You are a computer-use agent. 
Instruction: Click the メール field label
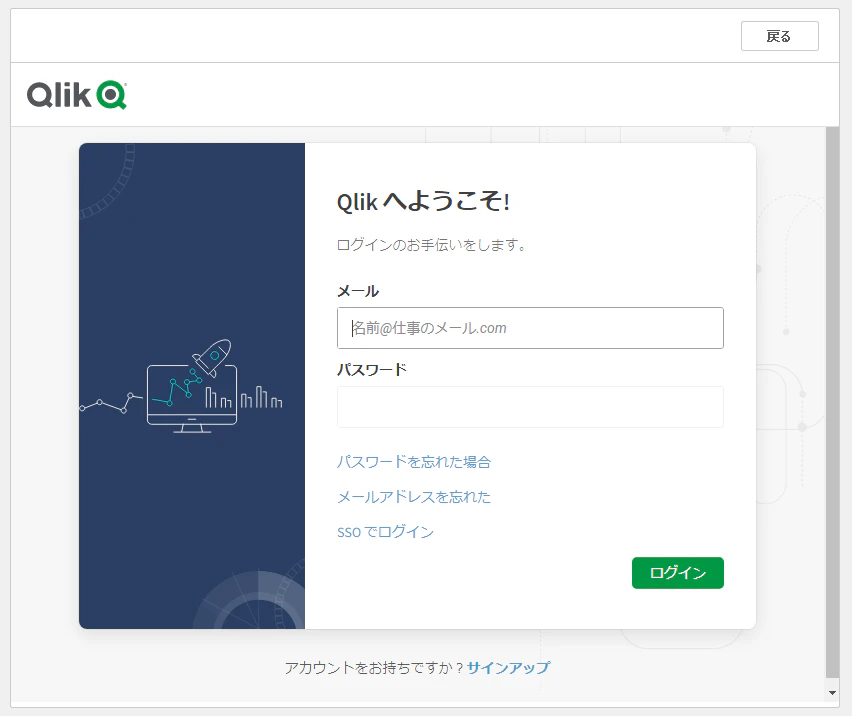358,291
